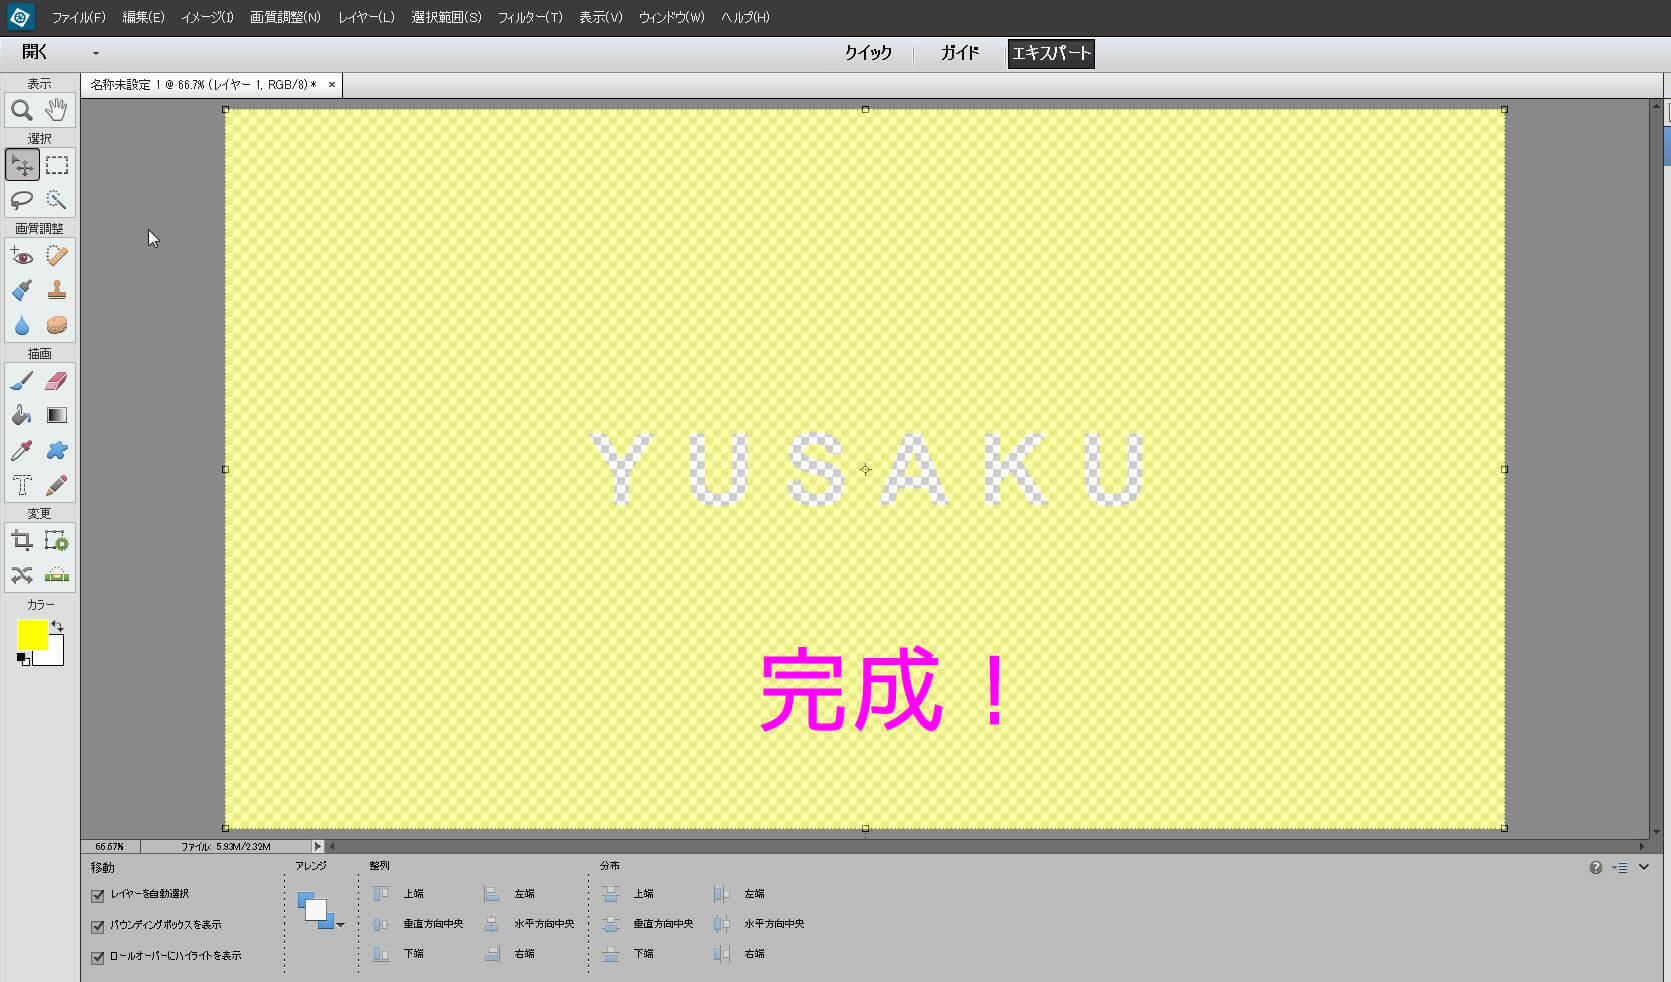Select the Type text tool
This screenshot has height=982, width=1671.
pos(22,486)
